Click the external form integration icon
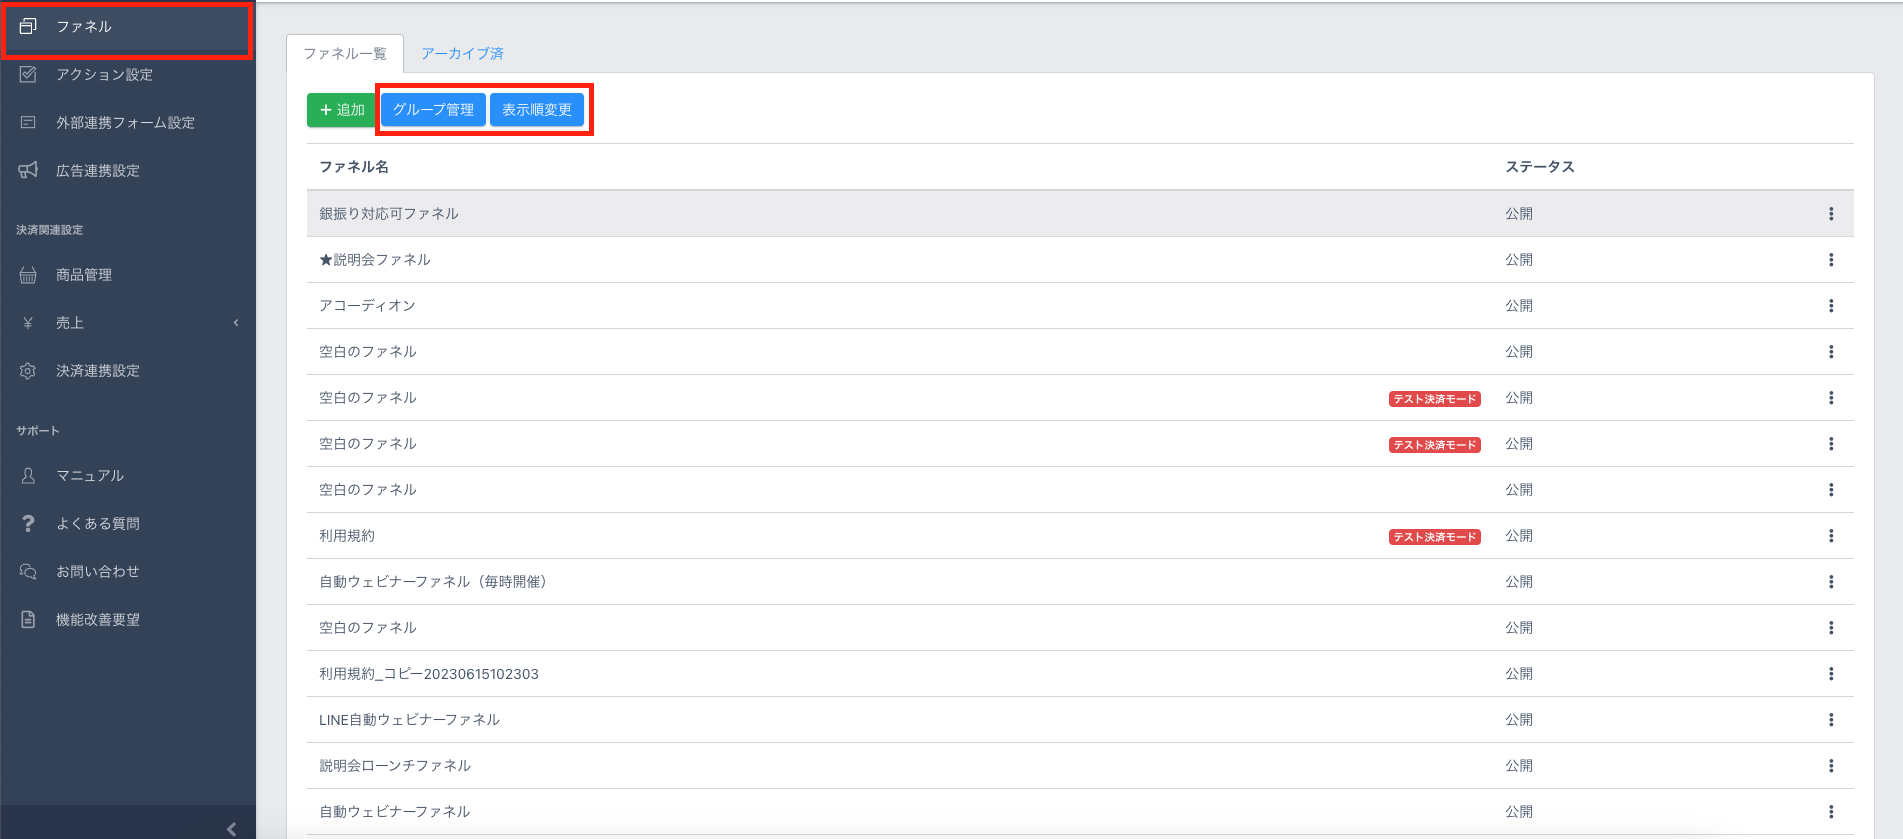 (28, 123)
